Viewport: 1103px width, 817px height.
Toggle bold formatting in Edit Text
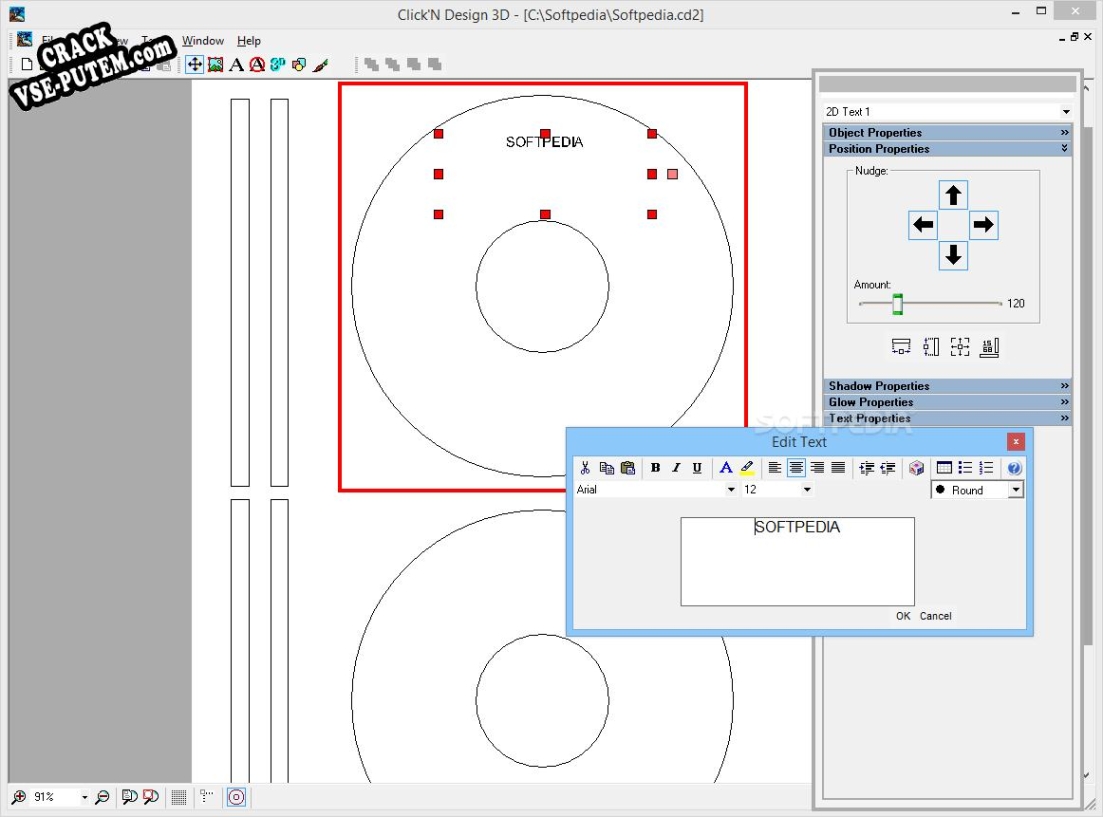coord(655,468)
